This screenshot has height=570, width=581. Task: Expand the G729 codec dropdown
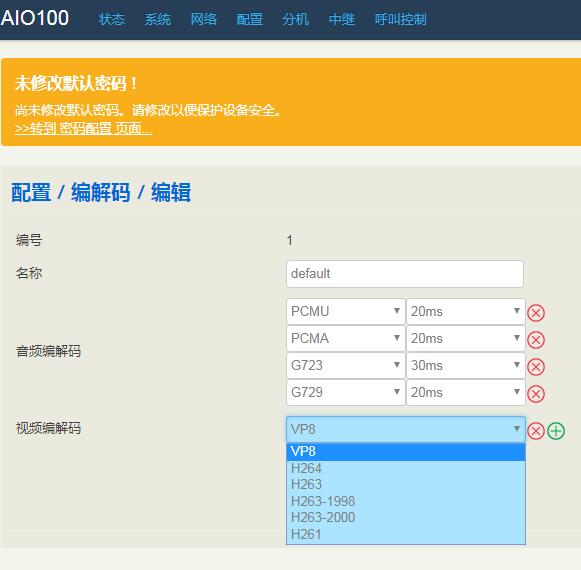tap(345, 392)
